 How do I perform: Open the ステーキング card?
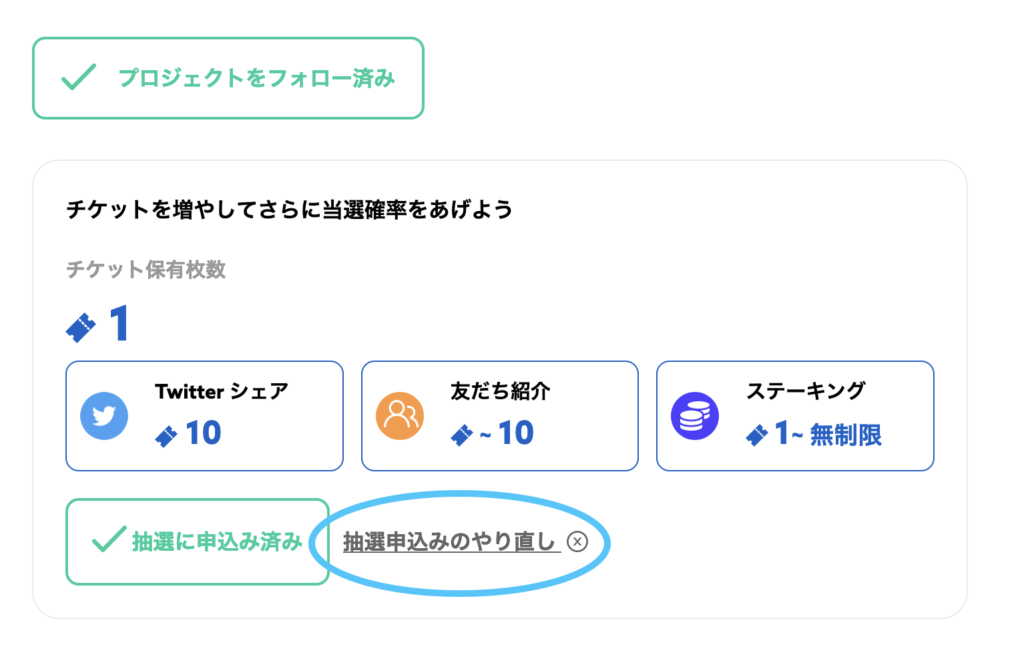pos(795,416)
